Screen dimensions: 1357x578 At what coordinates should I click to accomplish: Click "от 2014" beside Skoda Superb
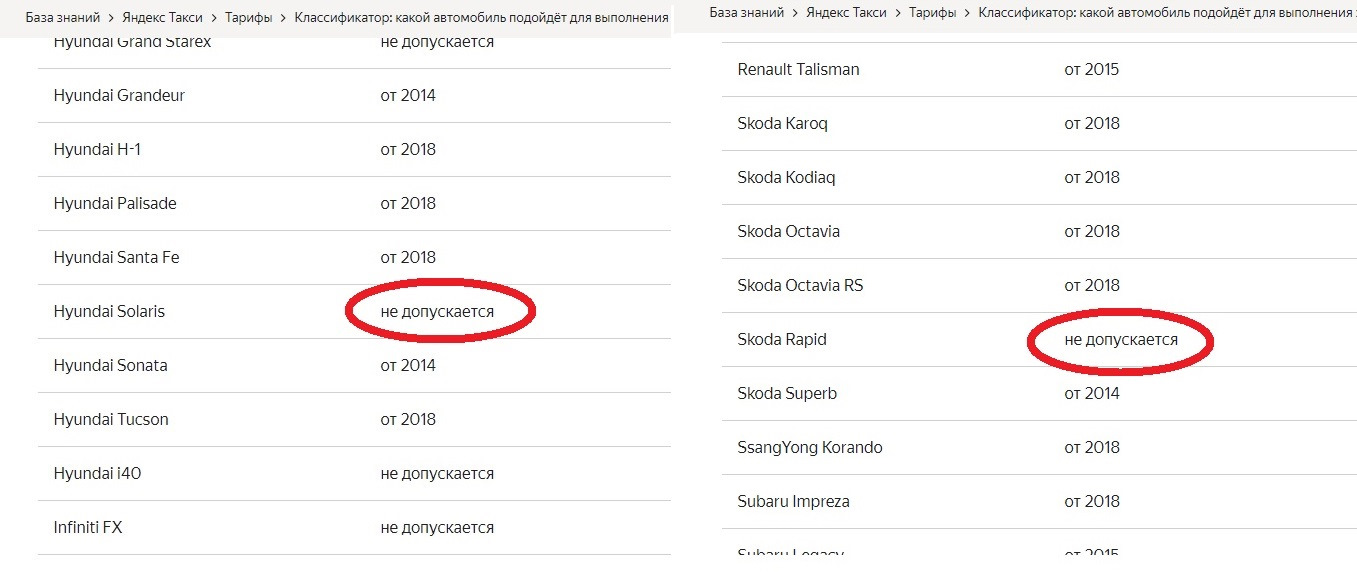coord(1092,394)
